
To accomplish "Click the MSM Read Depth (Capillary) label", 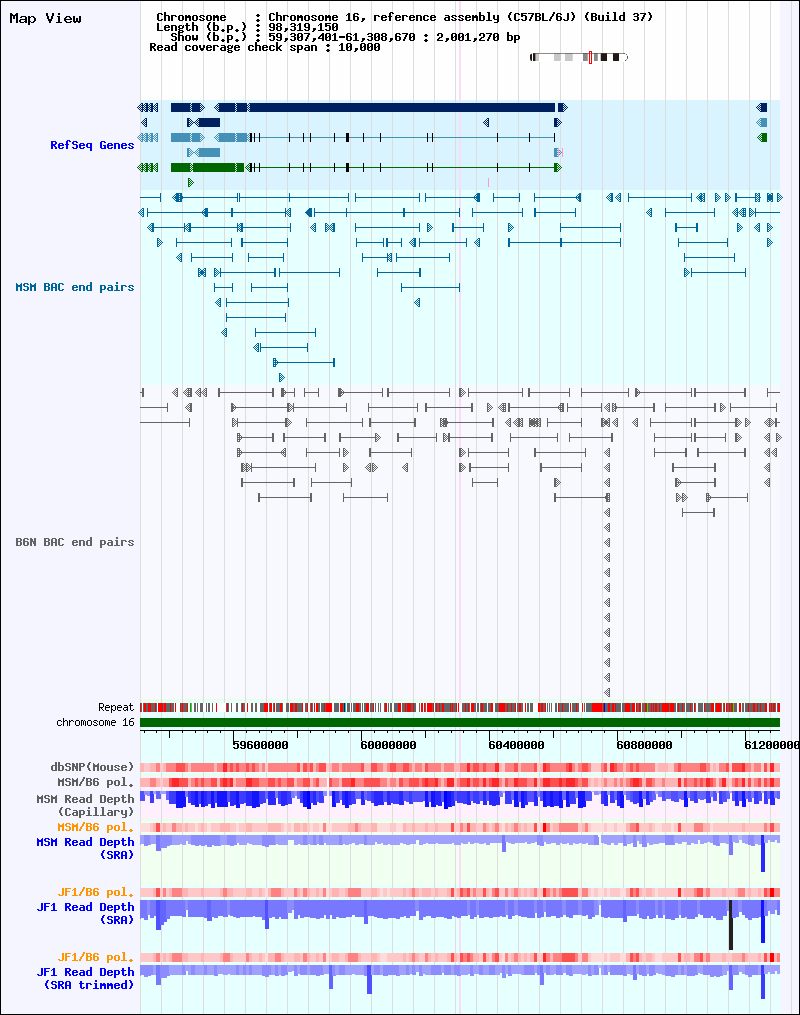I will click(85, 805).
